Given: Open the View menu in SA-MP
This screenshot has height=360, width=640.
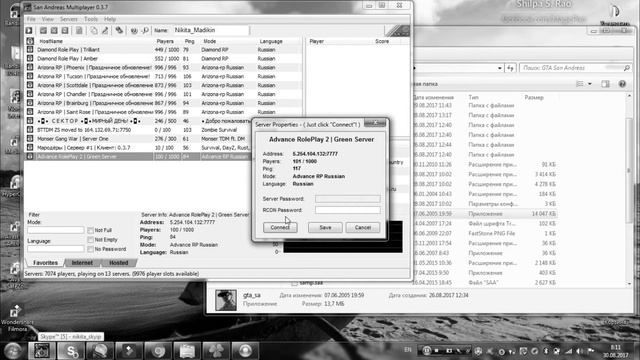Looking at the screenshot, I should pos(48,19).
